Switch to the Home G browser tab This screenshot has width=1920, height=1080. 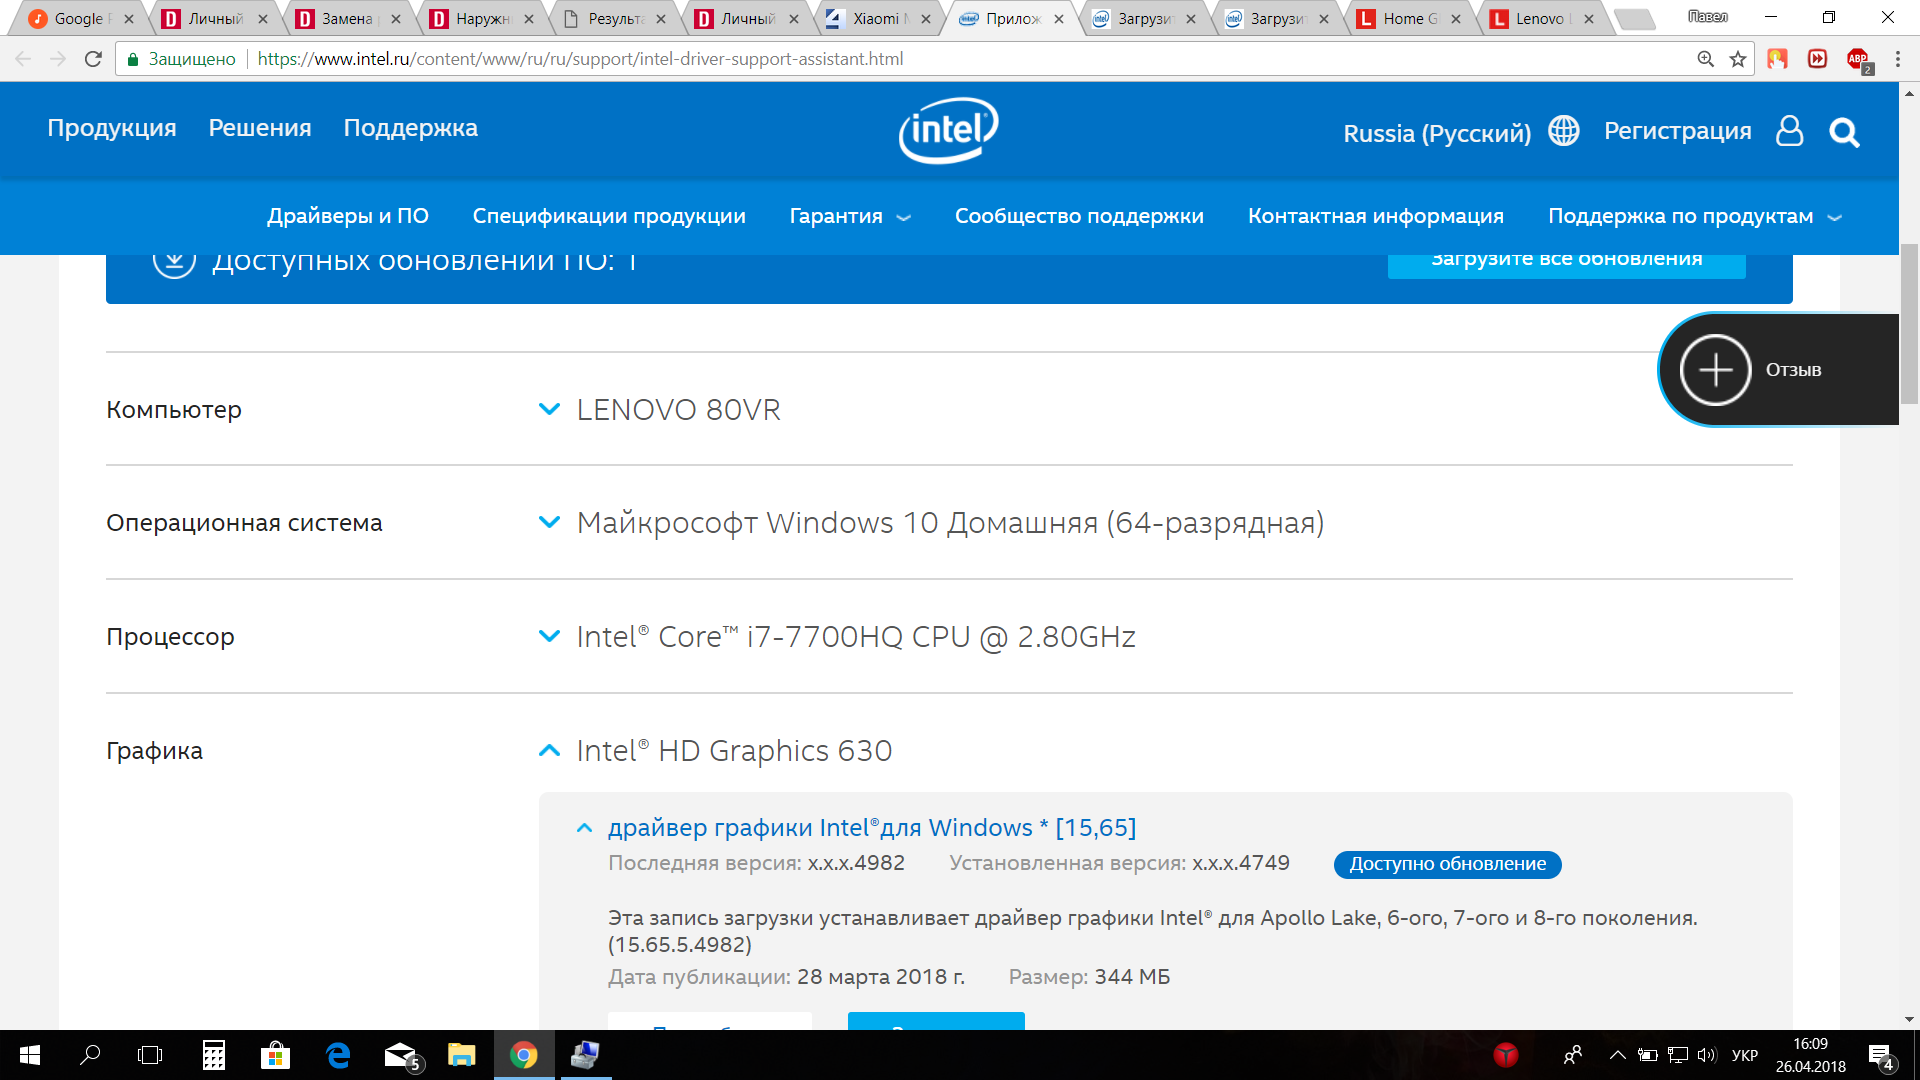[x=1409, y=18]
